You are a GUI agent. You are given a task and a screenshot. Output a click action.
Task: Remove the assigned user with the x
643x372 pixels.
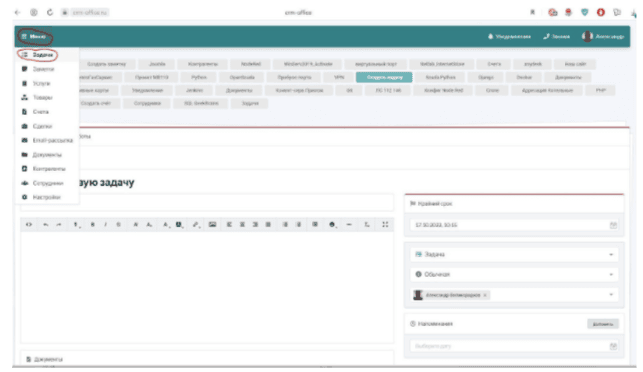485,295
